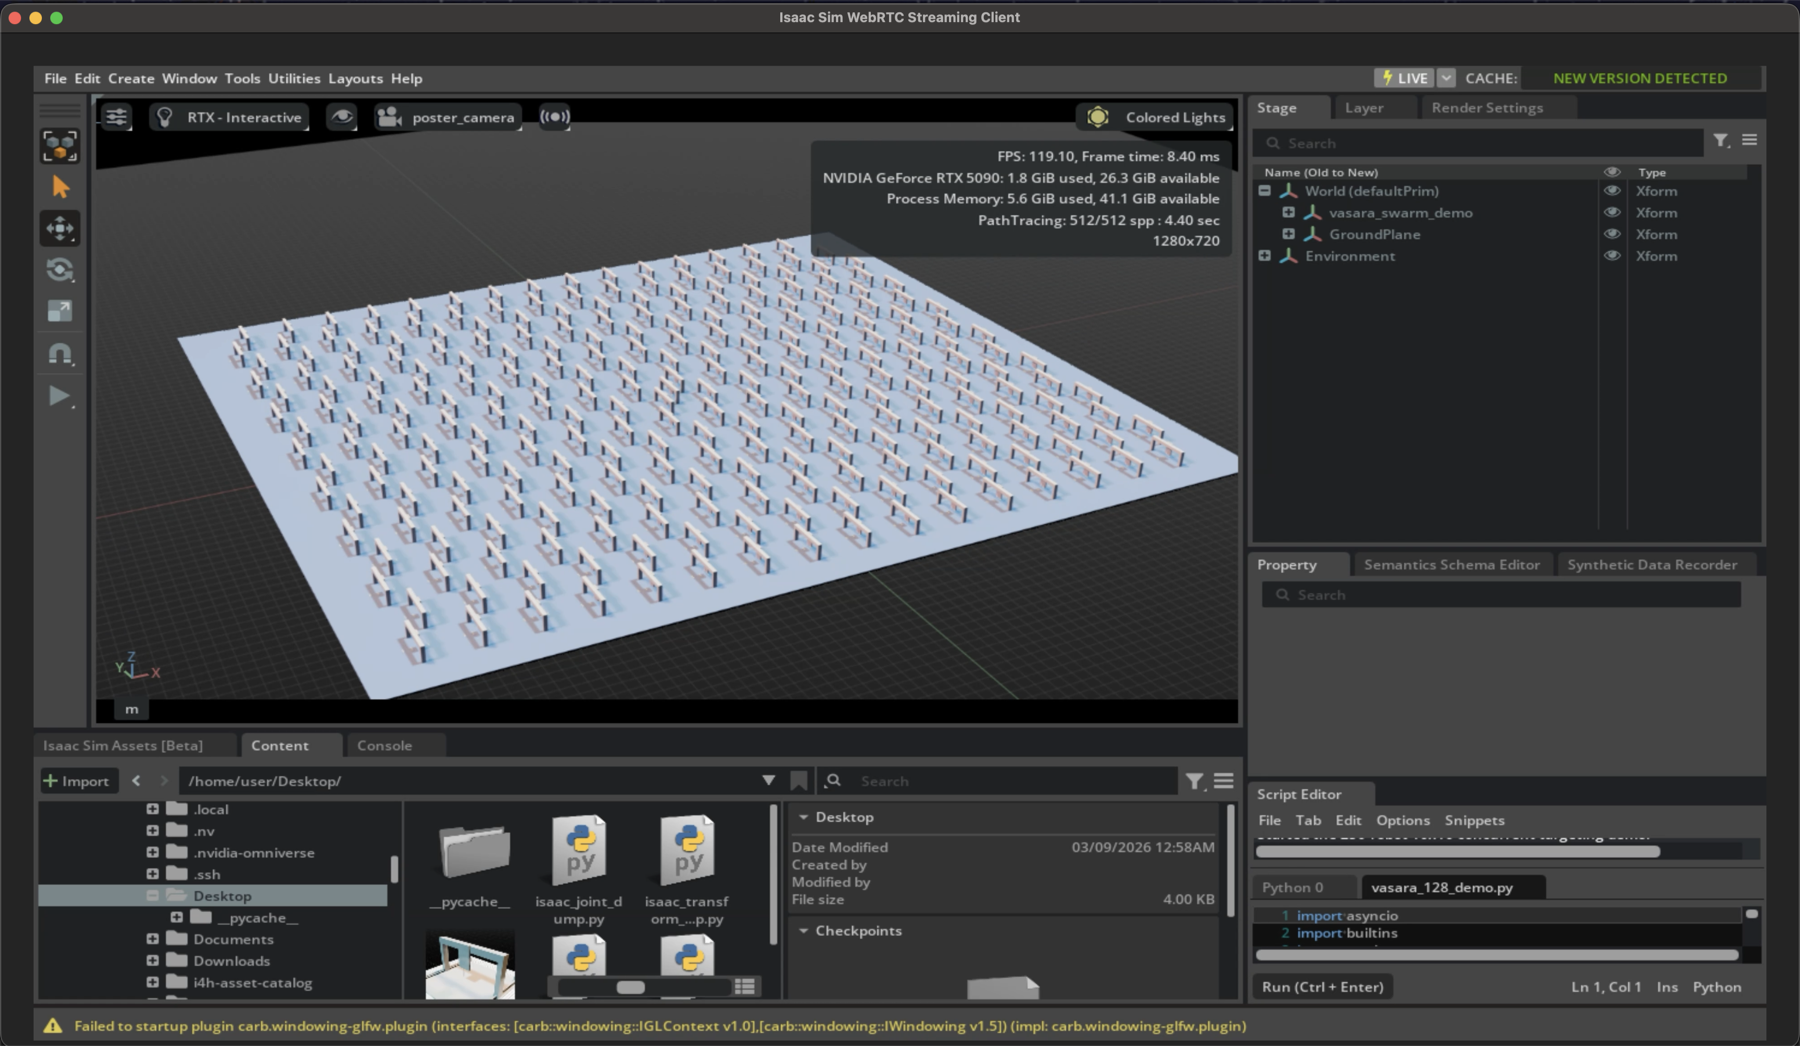Switch to the Render Settings tab
The width and height of the screenshot is (1800, 1046).
click(x=1486, y=108)
